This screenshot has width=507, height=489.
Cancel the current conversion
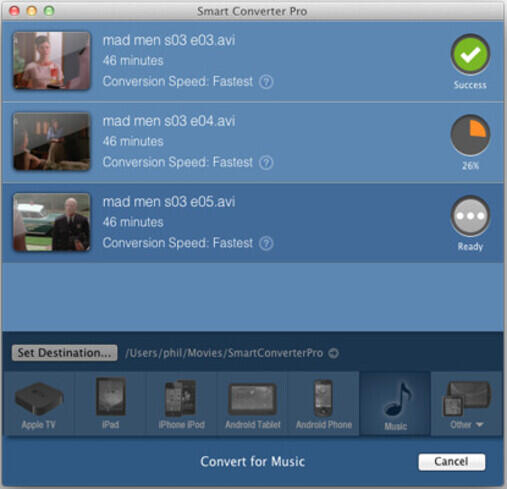coord(452,462)
